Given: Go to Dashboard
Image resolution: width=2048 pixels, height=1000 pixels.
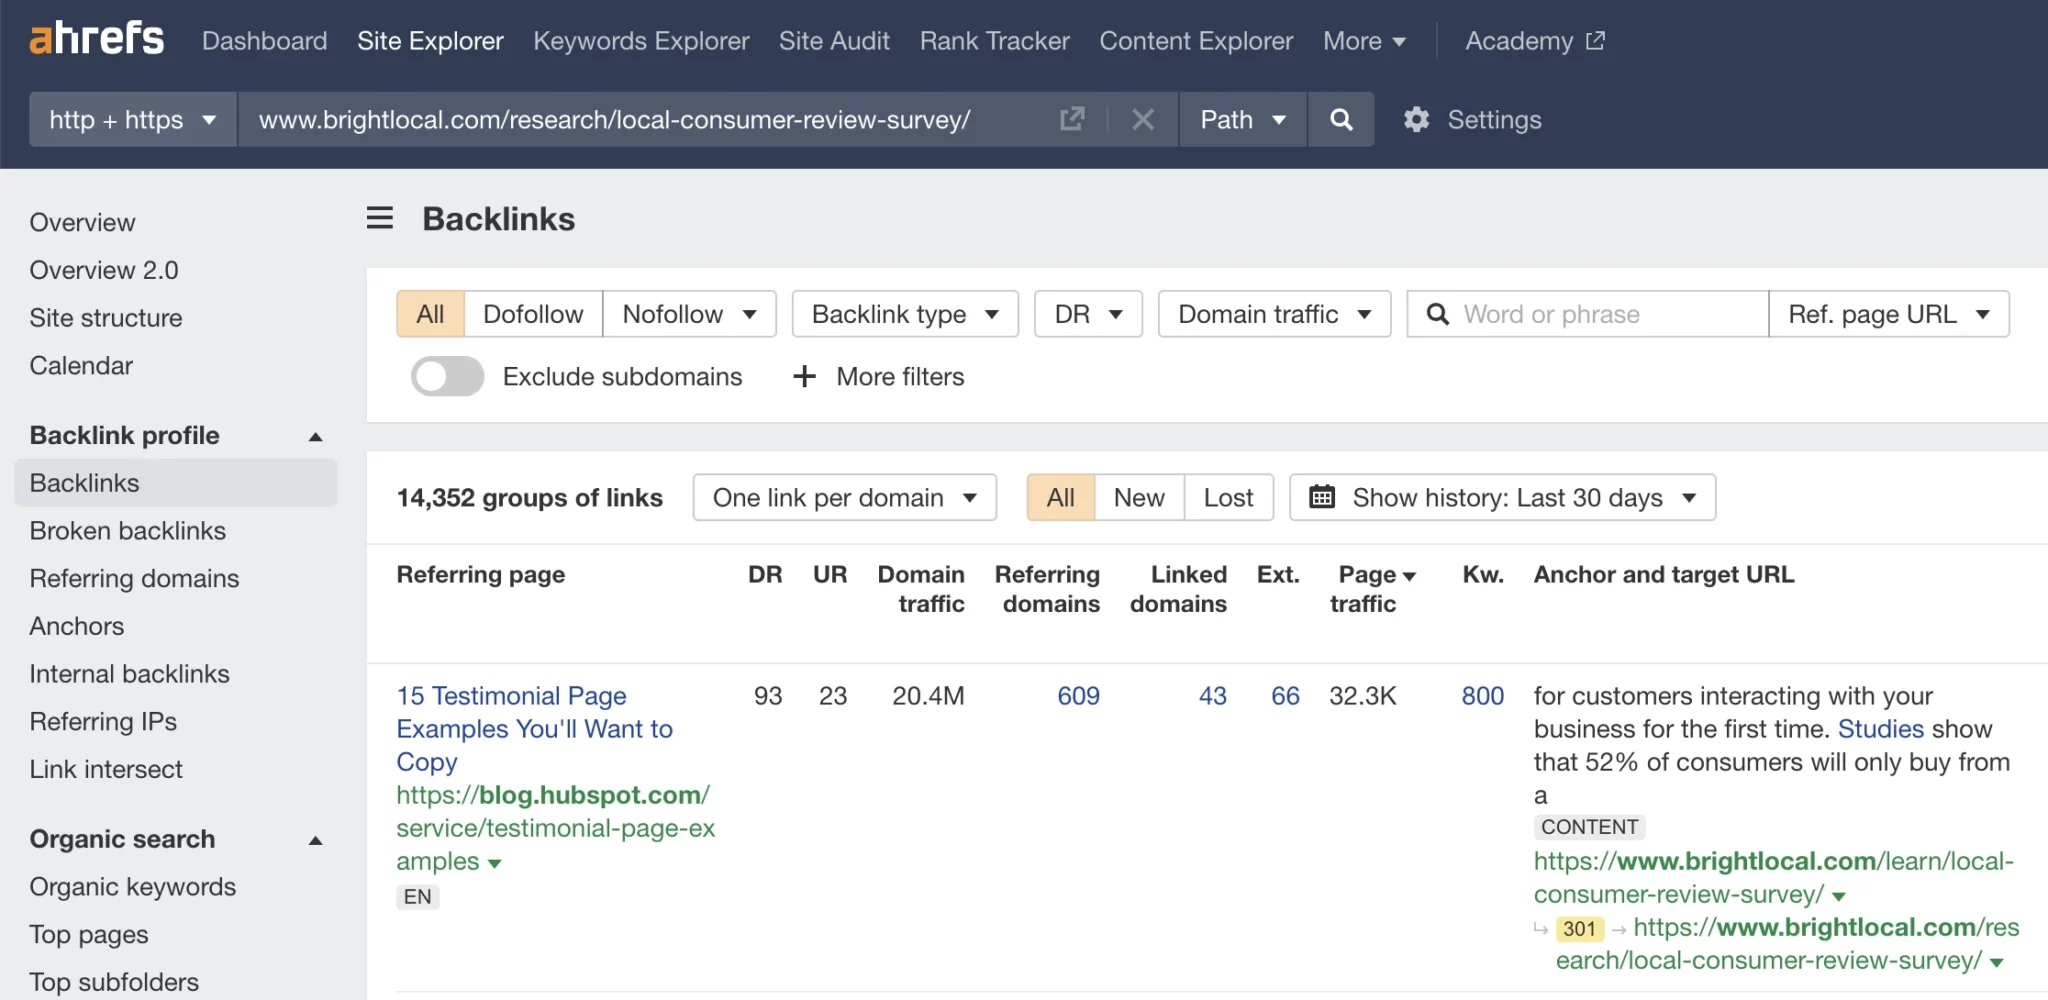Looking at the screenshot, I should point(265,41).
